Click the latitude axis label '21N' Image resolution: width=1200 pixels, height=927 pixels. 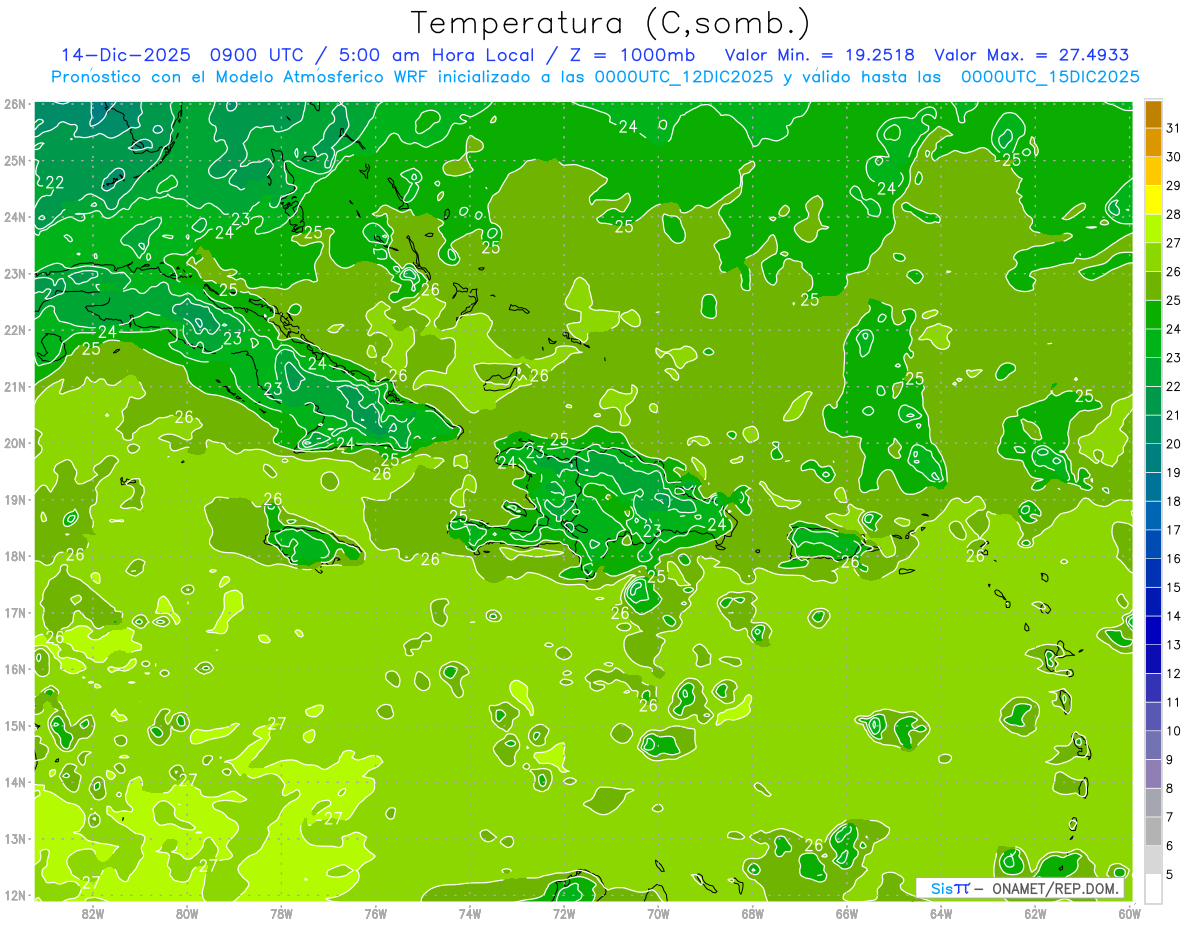[x=14, y=387]
